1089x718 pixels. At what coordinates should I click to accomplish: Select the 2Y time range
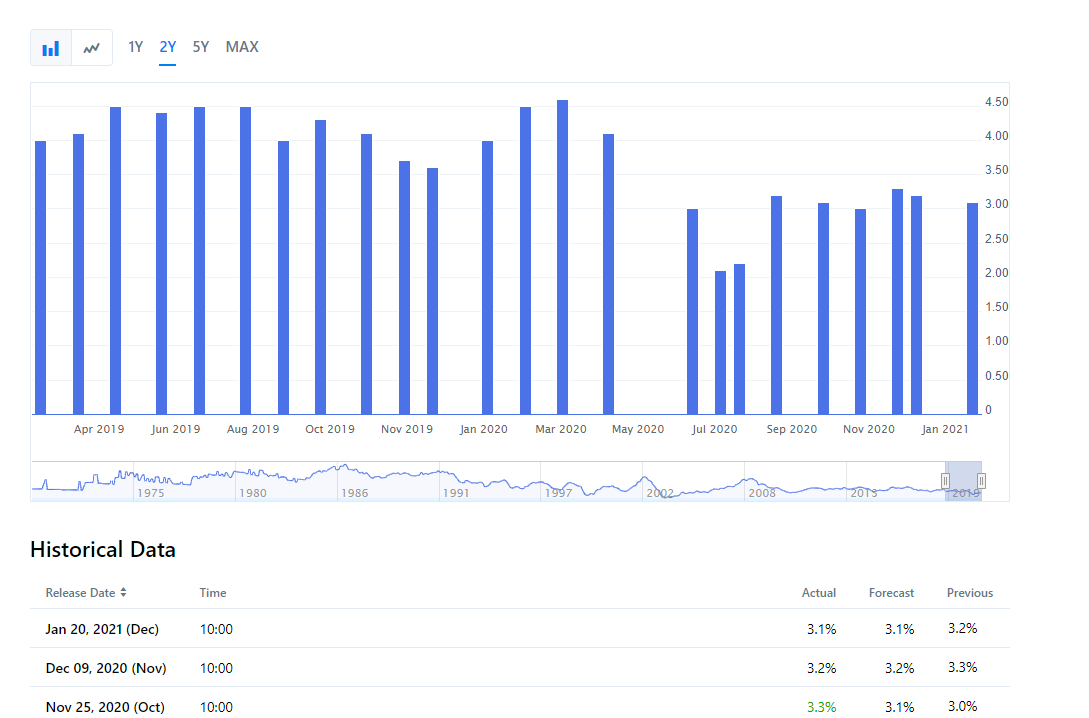pyautogui.click(x=167, y=47)
